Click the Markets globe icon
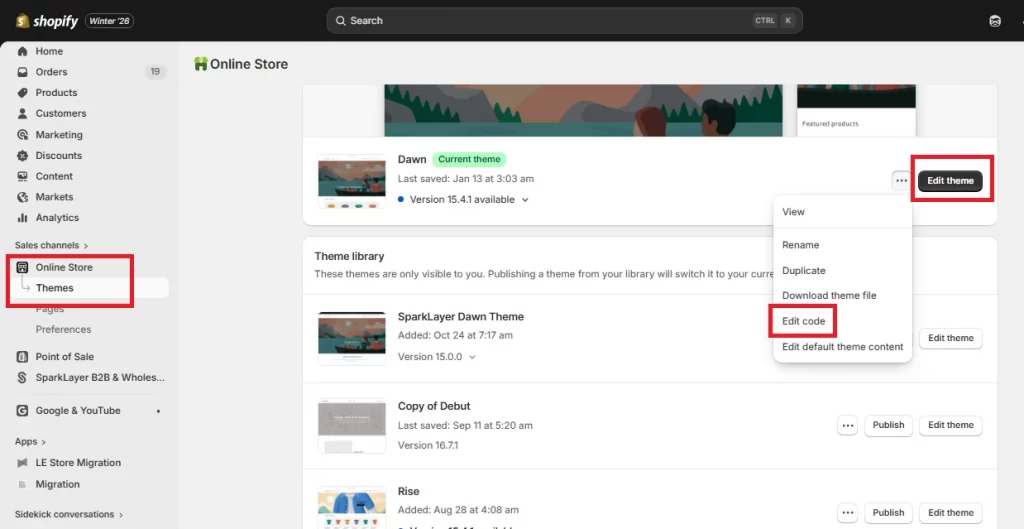Image resolution: width=1024 pixels, height=529 pixels. 23,197
